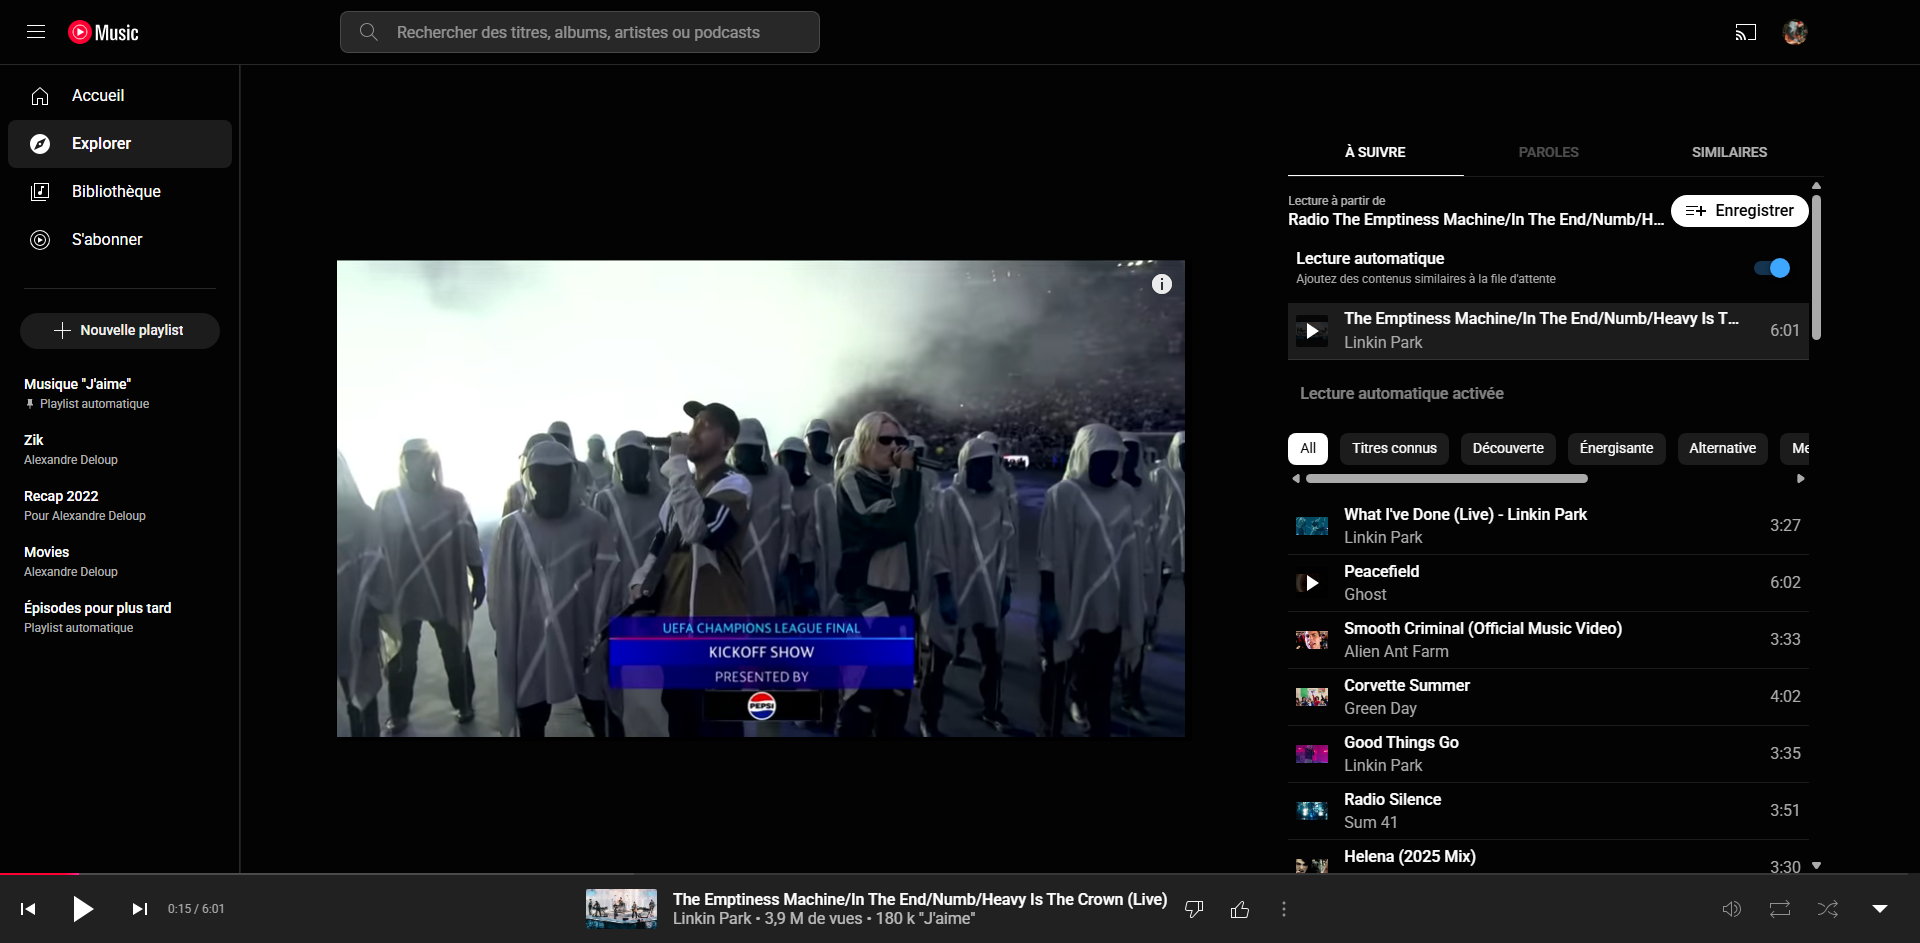Open the hamburger guide menu
Image resolution: width=1920 pixels, height=943 pixels.
36,32
